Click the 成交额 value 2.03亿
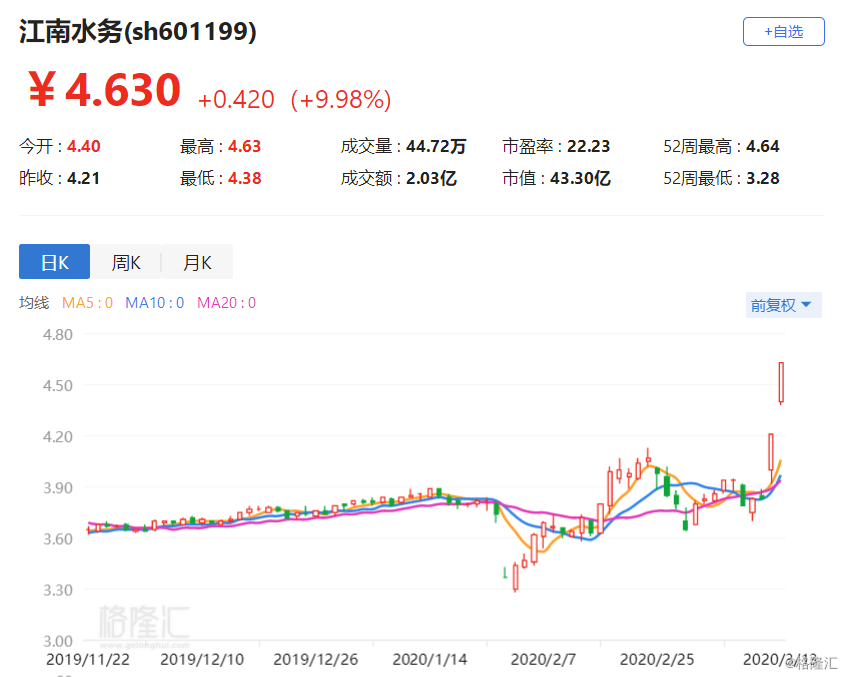845x677 pixels. pyautogui.click(x=431, y=178)
